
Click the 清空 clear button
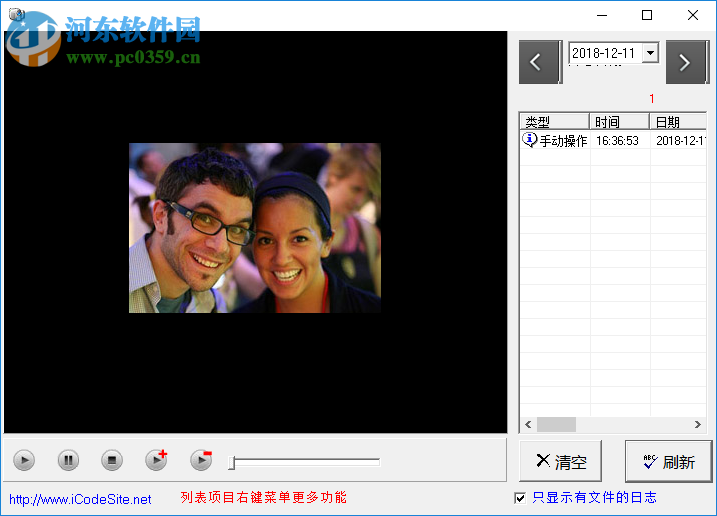[560, 461]
